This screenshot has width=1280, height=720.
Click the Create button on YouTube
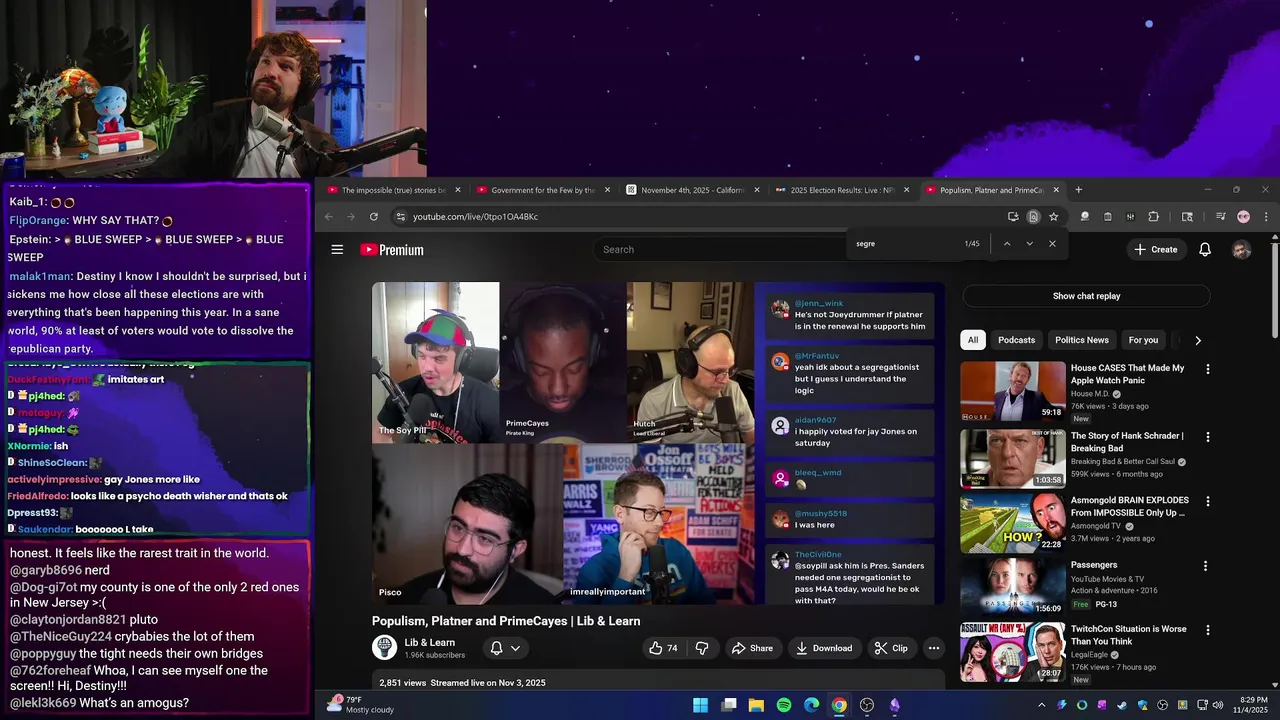click(x=1156, y=250)
